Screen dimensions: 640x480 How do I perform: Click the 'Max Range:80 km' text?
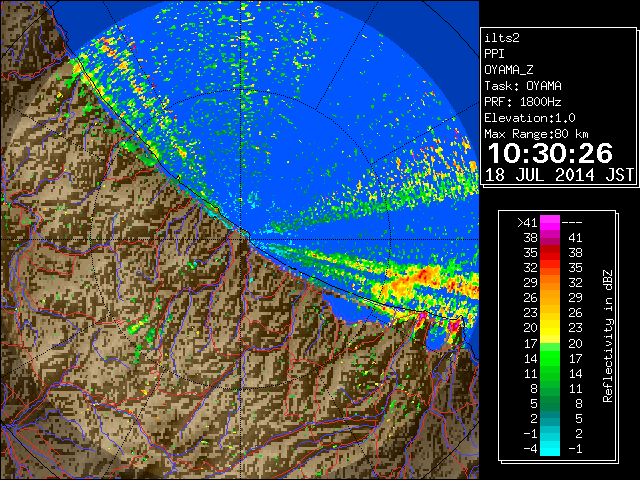click(x=536, y=134)
